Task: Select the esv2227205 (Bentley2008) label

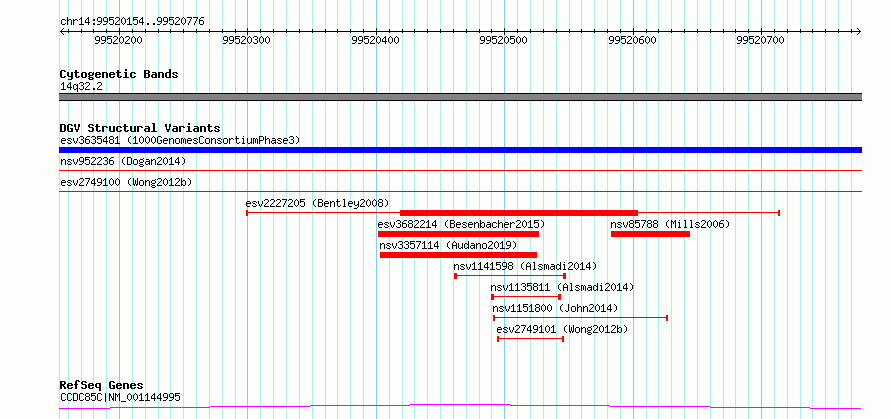Action: tap(317, 203)
